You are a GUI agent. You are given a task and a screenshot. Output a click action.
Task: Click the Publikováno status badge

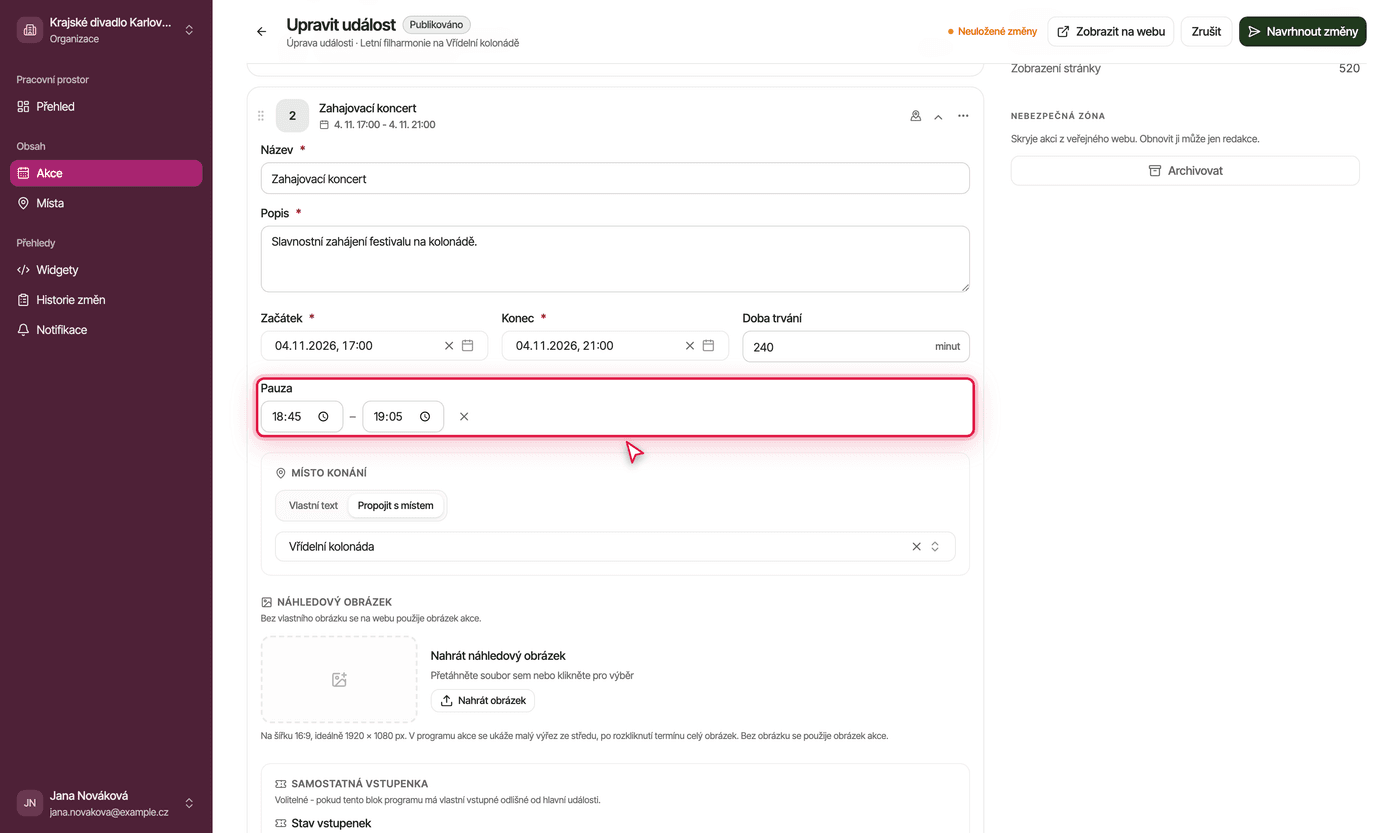(x=436, y=24)
